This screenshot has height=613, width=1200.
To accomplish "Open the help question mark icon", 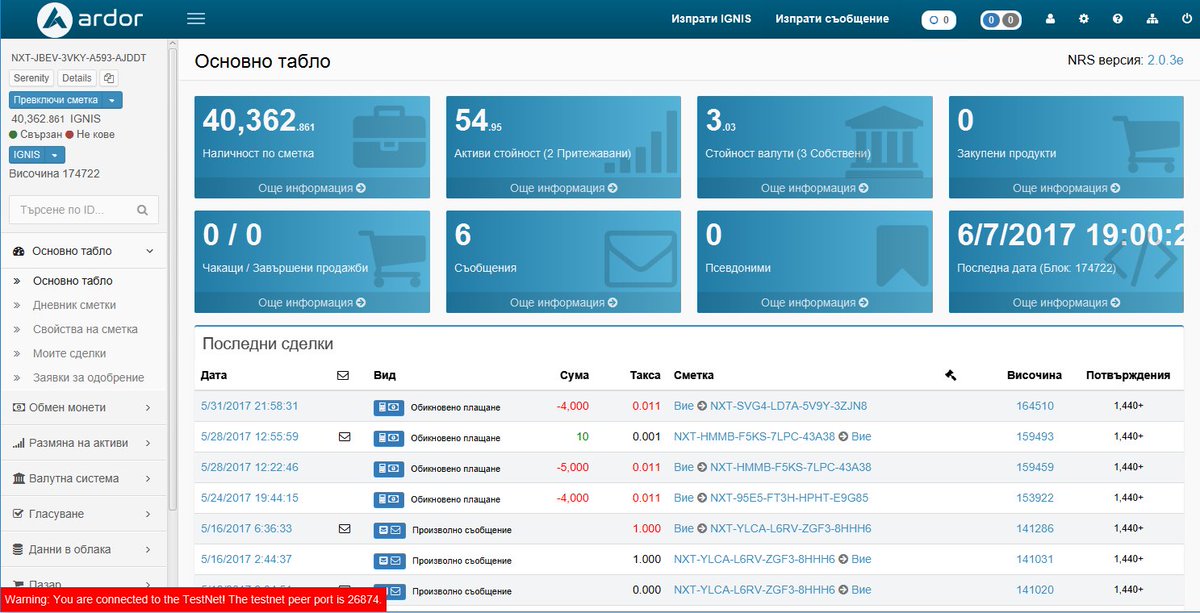I will (1118, 19).
